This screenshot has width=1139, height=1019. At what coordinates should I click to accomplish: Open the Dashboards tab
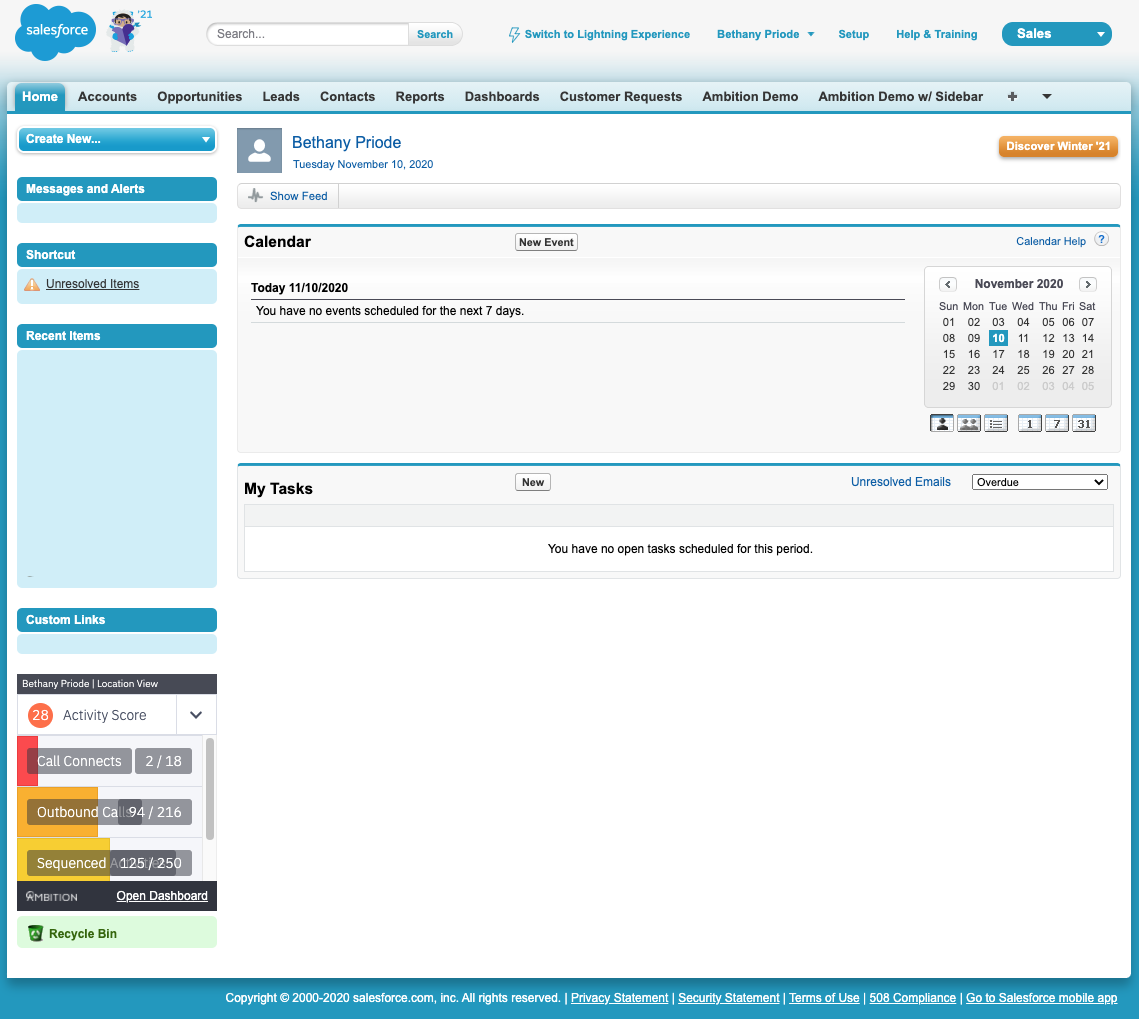pyautogui.click(x=502, y=96)
